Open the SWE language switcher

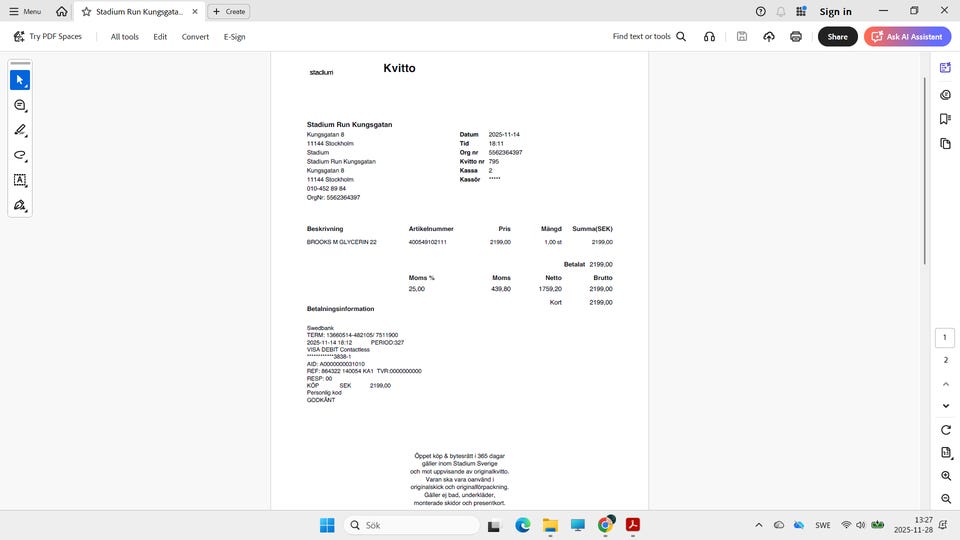coord(823,525)
